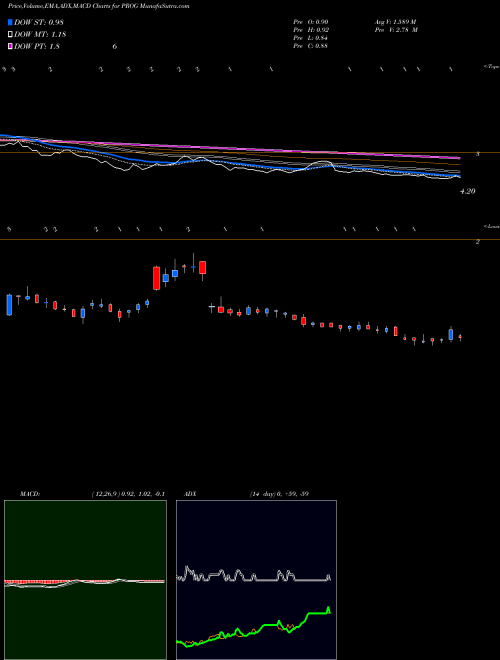This screenshot has width=500, height=660.
Task: Click the '<Tops' marker label
Action: pyautogui.click(x=491, y=67)
